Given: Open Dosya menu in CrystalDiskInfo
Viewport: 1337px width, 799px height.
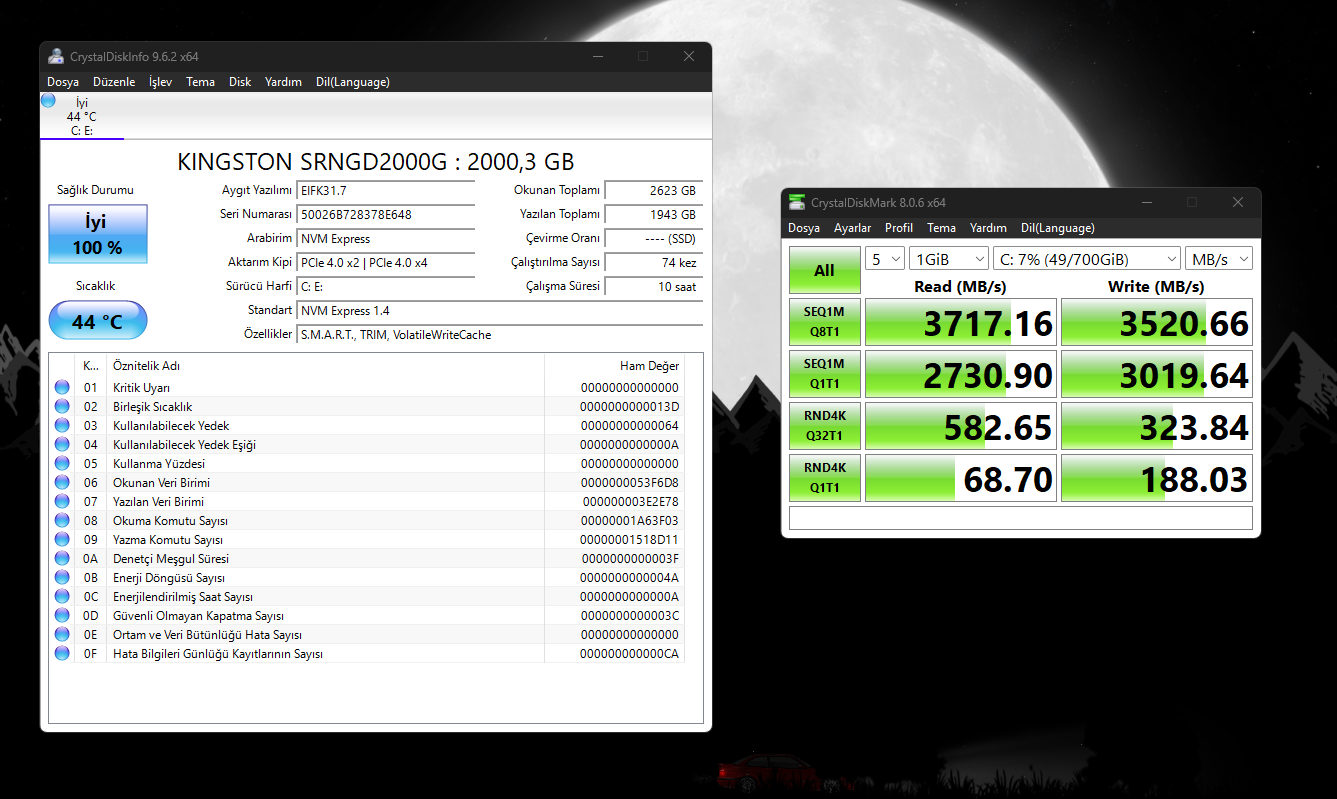Looking at the screenshot, I should [x=63, y=82].
